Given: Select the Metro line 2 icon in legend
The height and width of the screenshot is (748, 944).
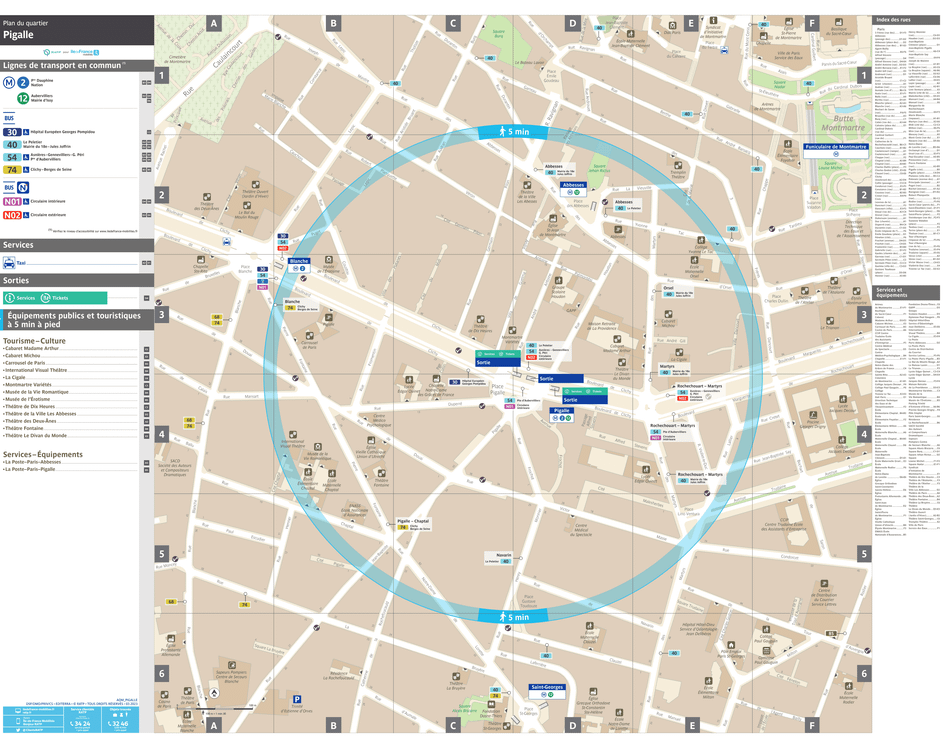Looking at the screenshot, I should tap(22, 82).
